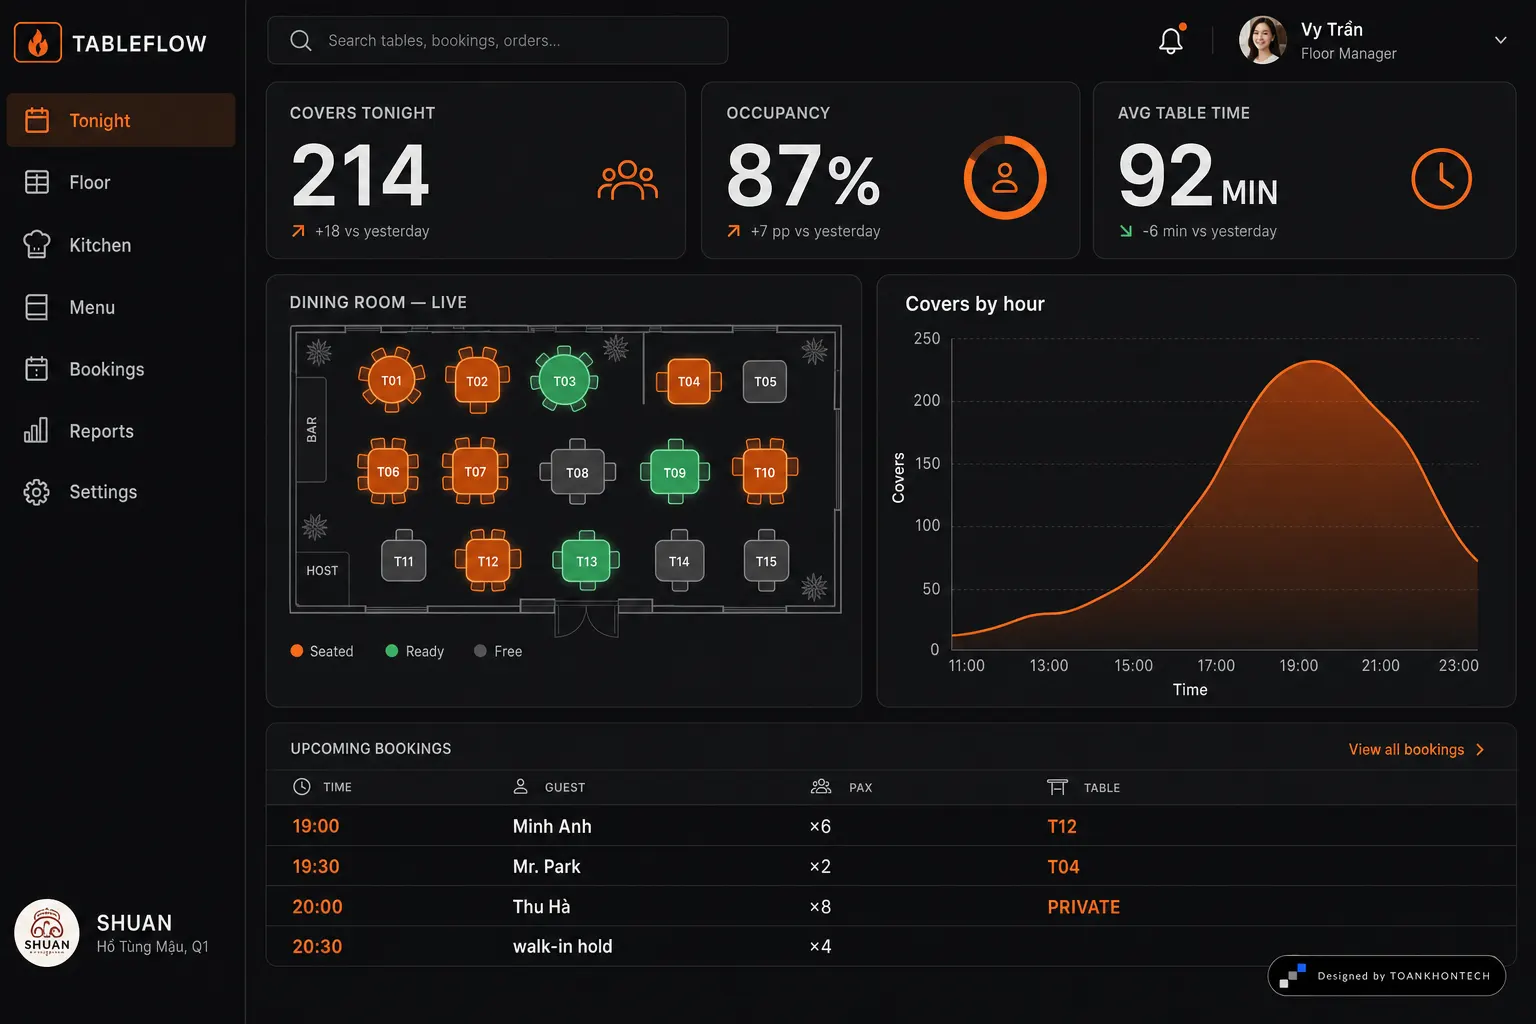1536x1024 pixels.
Task: Open the Reports page
Action: click(x=121, y=431)
